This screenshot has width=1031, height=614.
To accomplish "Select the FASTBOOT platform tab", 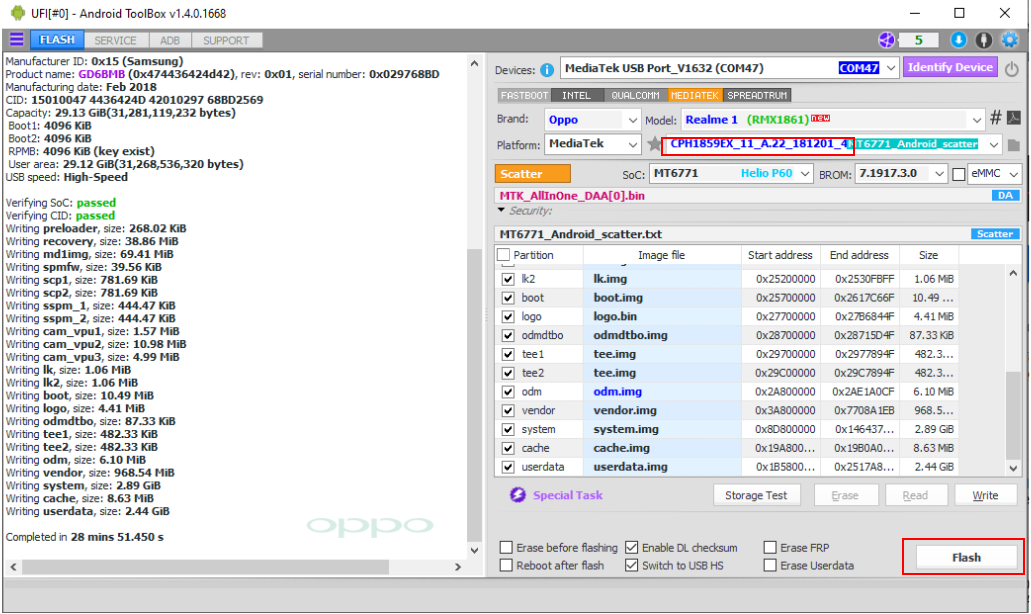I will point(524,95).
